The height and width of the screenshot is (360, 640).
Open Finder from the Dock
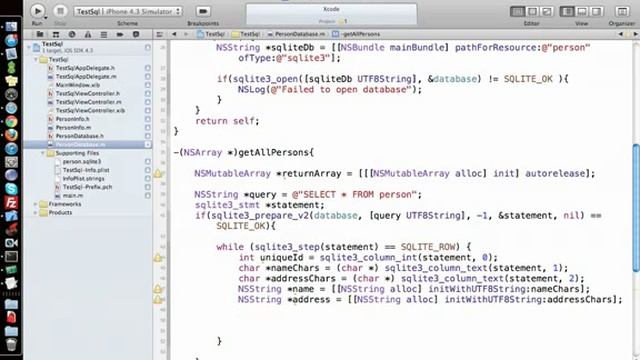11,27
